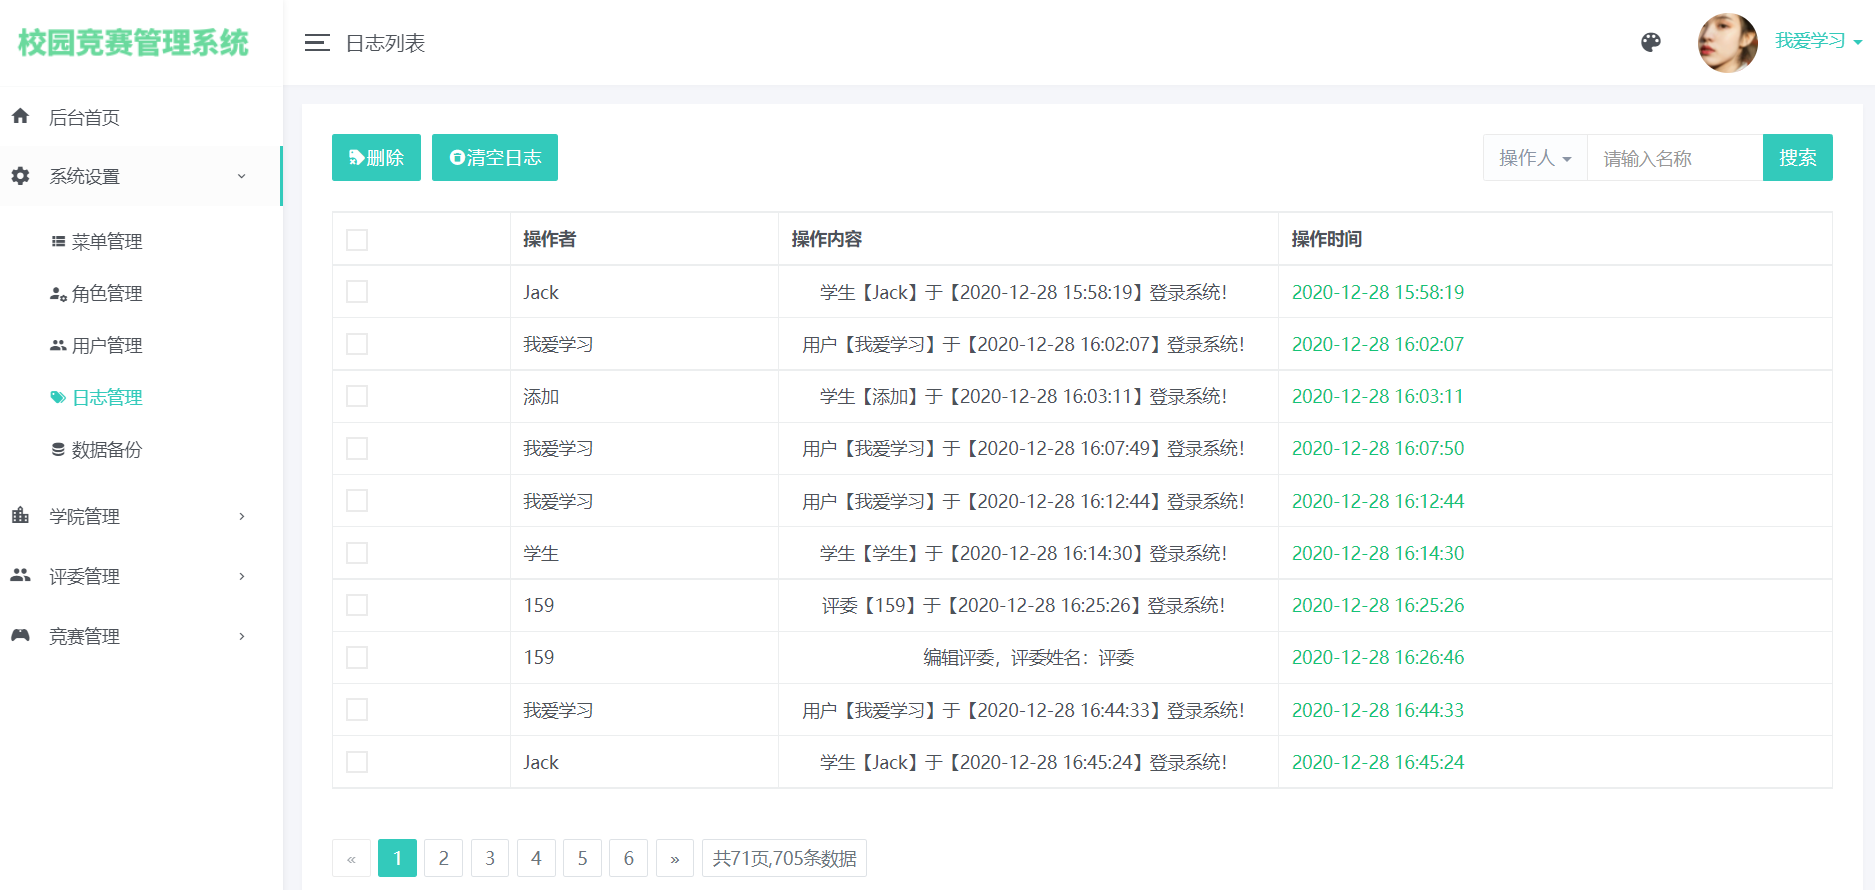Click the 操作者 column header
This screenshot has height=890, width=1875.
coord(549,239)
